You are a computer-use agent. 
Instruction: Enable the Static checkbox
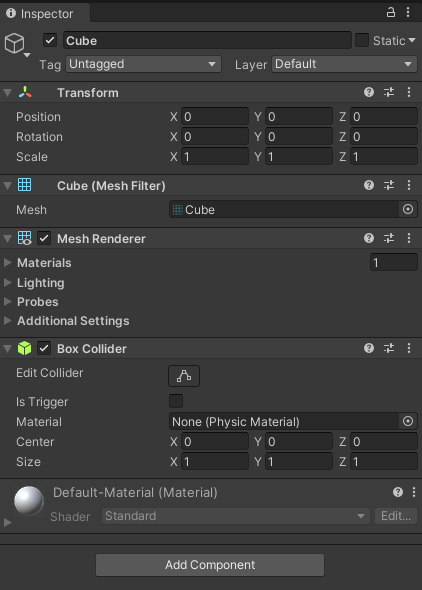(x=362, y=40)
